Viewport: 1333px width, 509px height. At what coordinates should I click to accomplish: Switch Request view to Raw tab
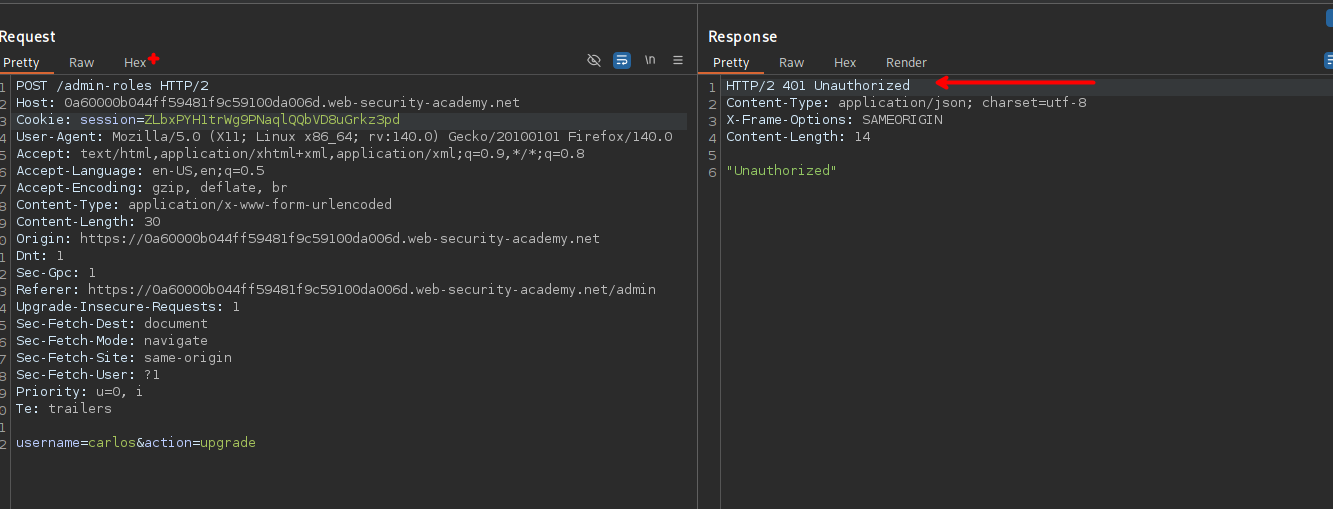point(82,63)
